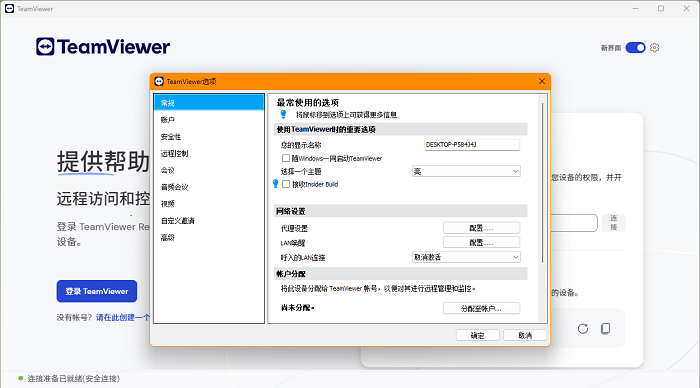Switch to 远程控制 options

point(209,154)
